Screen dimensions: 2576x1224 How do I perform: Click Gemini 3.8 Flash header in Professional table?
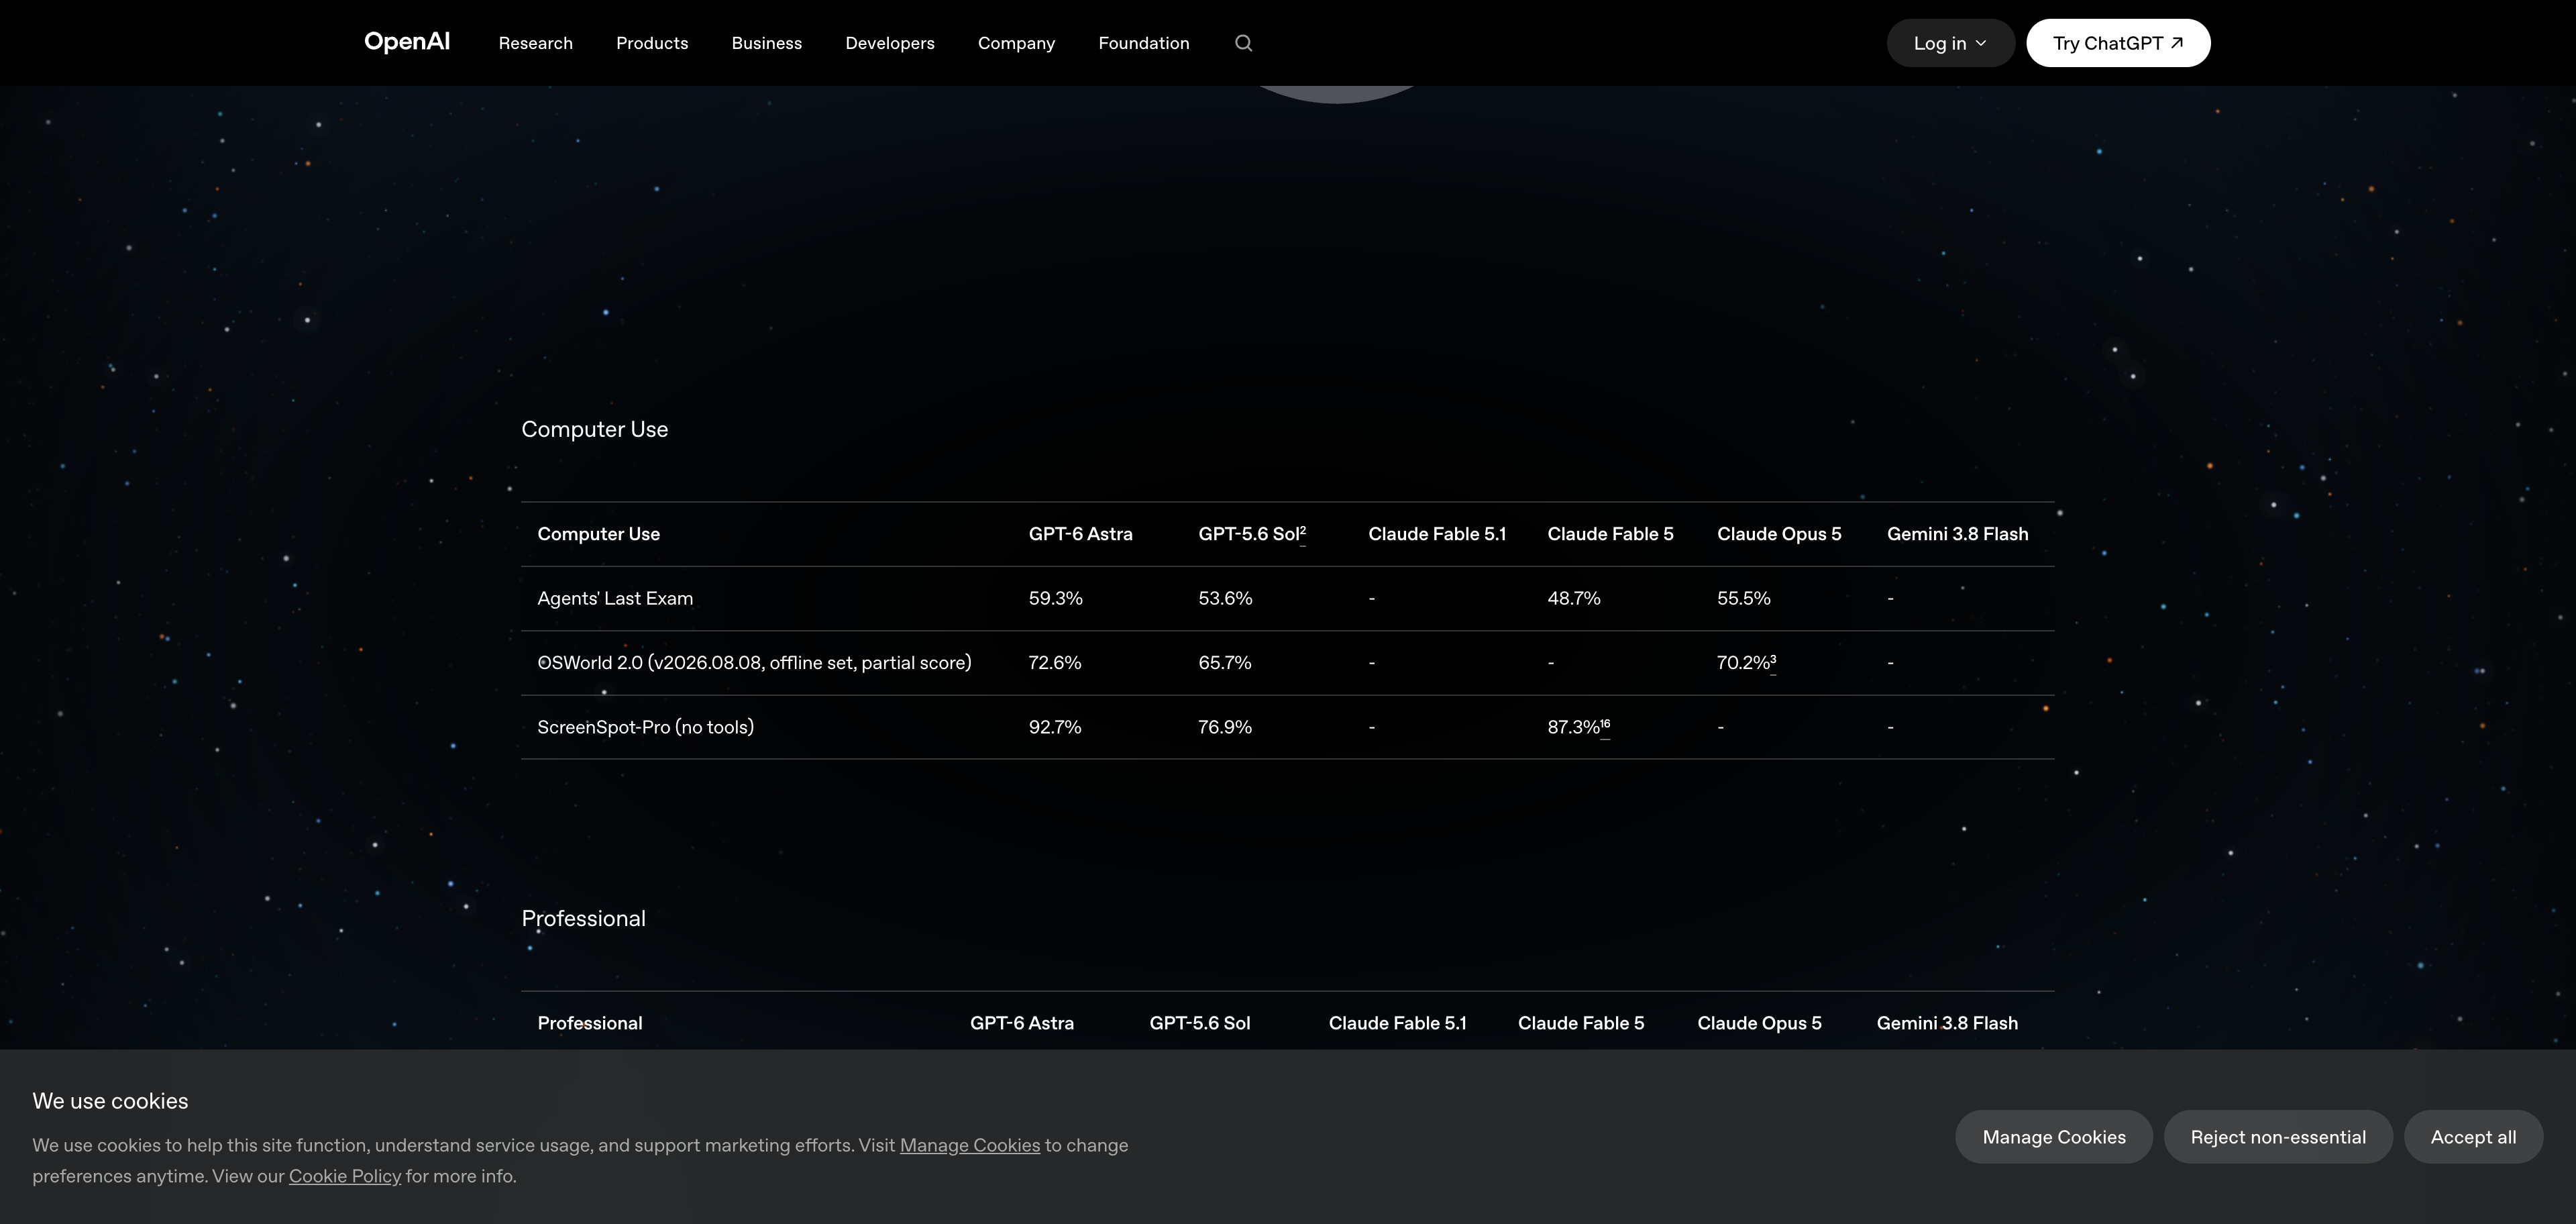tap(1947, 1023)
